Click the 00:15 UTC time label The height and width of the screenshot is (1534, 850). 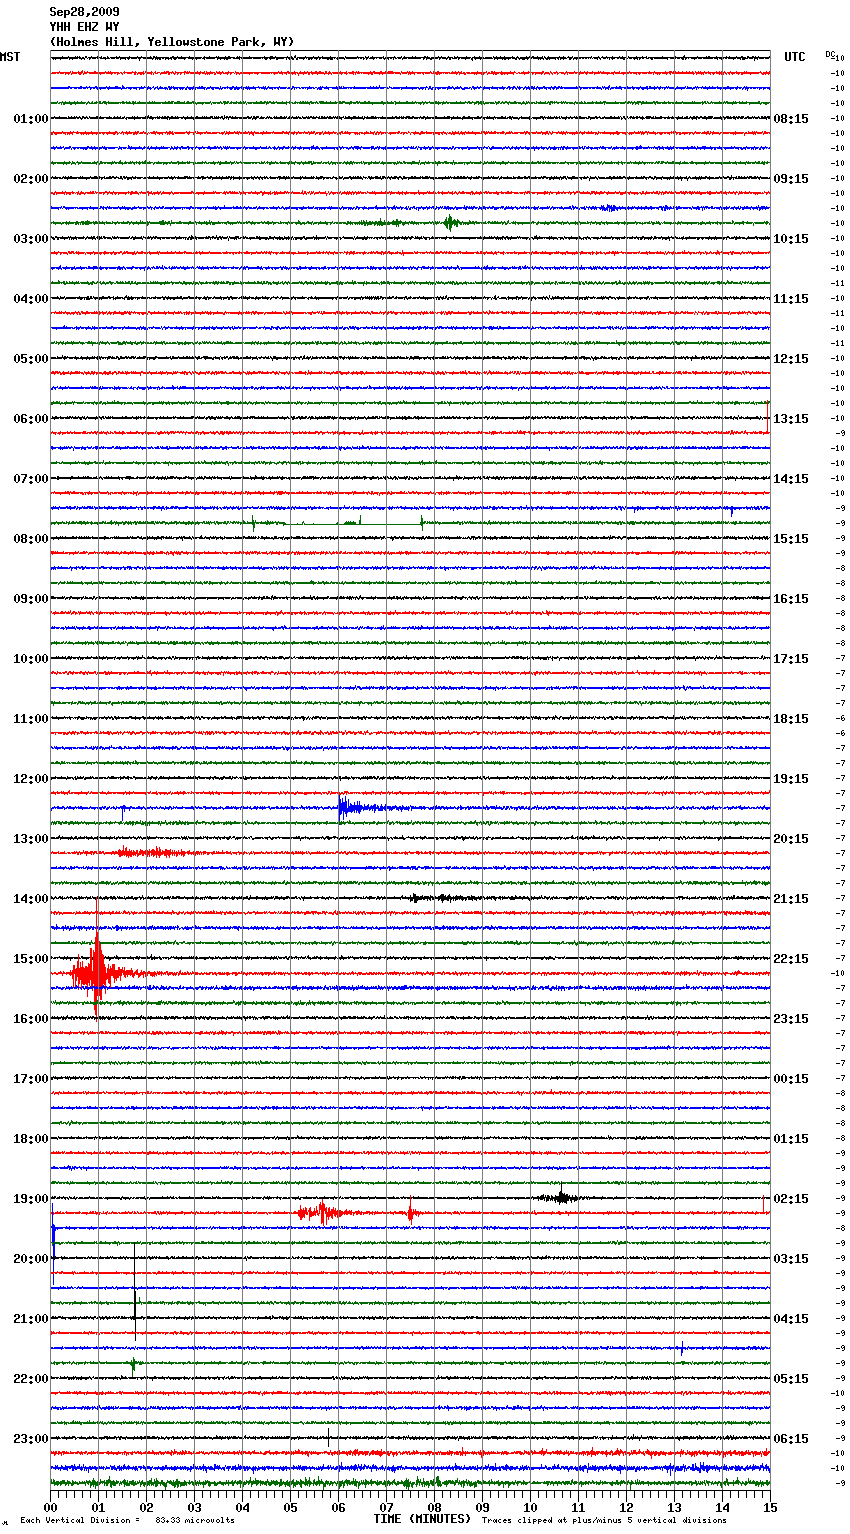(x=791, y=1079)
